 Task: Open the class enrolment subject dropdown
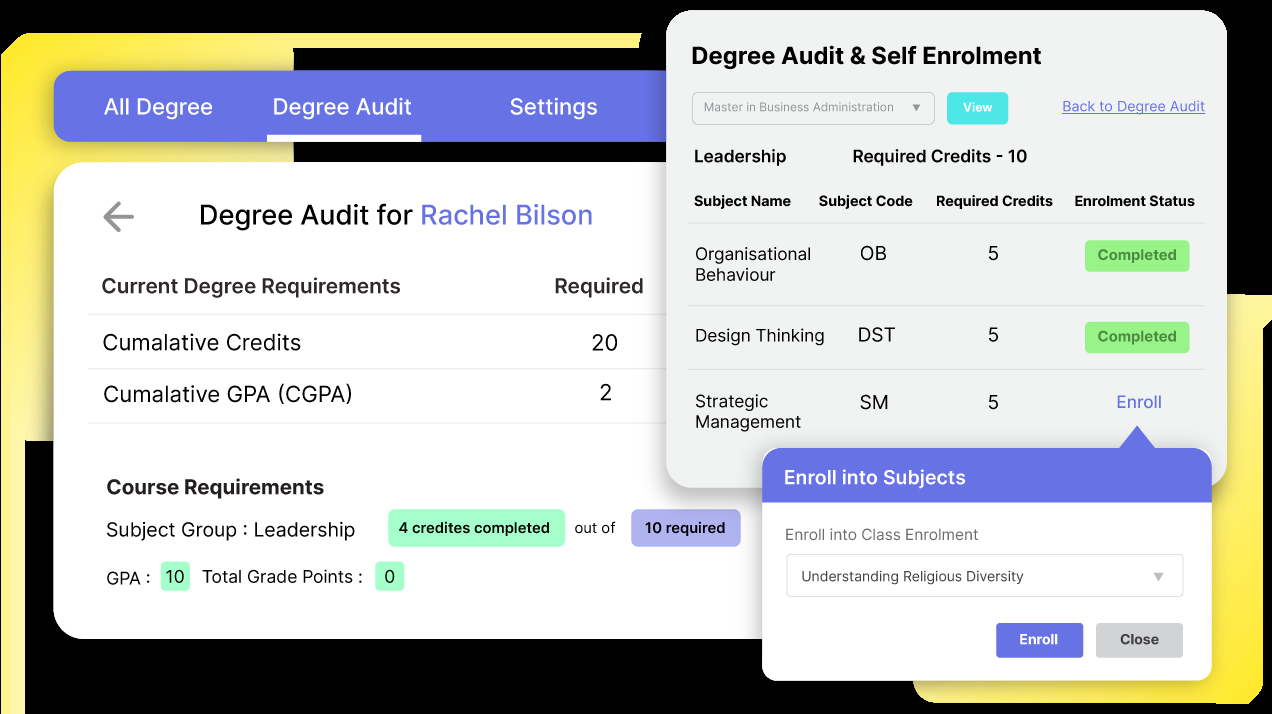pos(984,575)
